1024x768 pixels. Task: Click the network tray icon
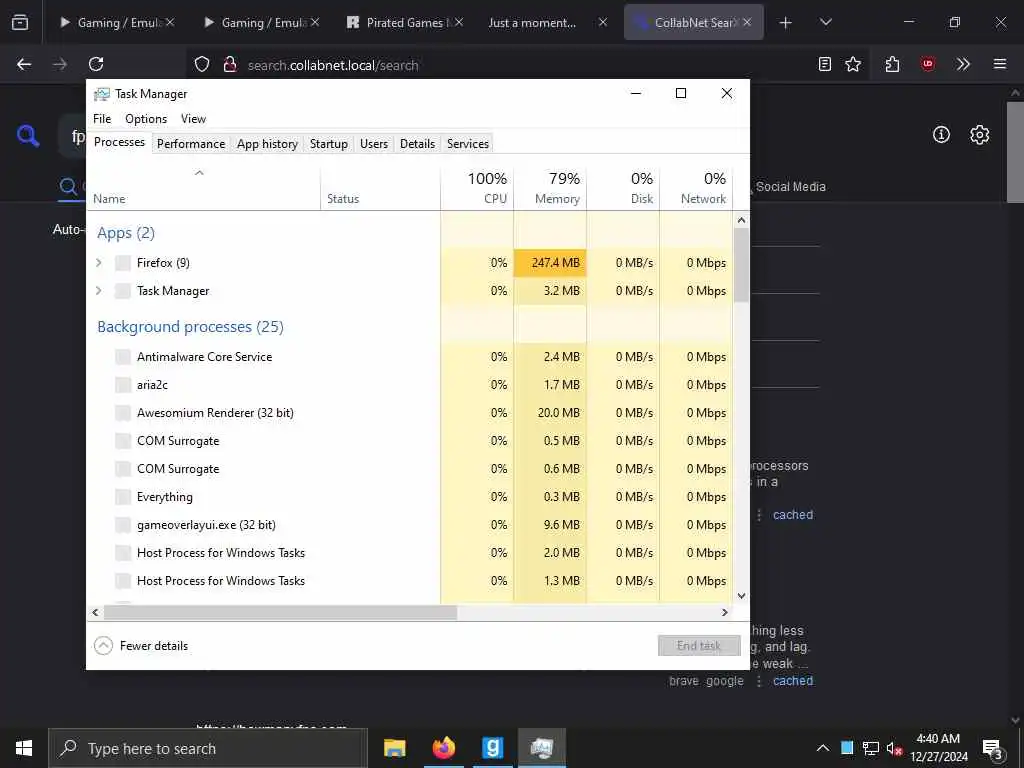(871, 748)
